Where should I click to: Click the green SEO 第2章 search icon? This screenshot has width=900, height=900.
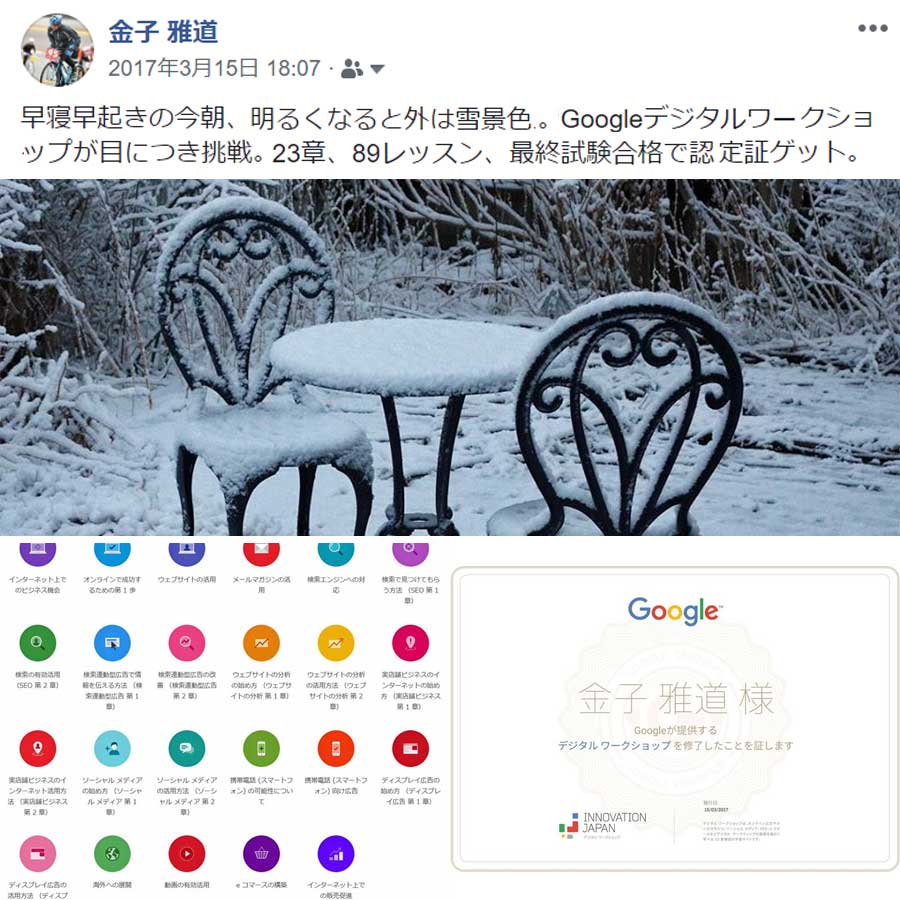pos(38,643)
